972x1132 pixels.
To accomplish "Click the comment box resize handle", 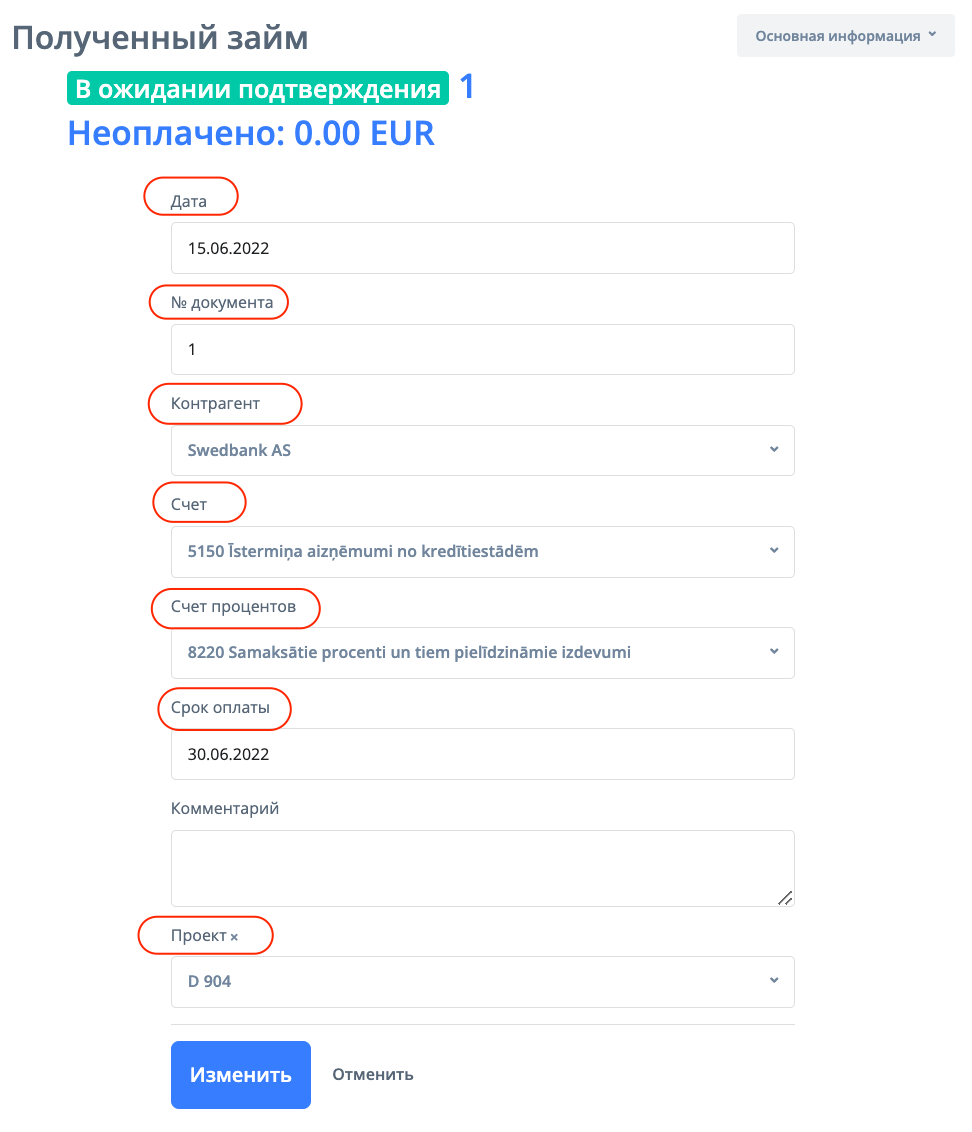I will click(785, 897).
